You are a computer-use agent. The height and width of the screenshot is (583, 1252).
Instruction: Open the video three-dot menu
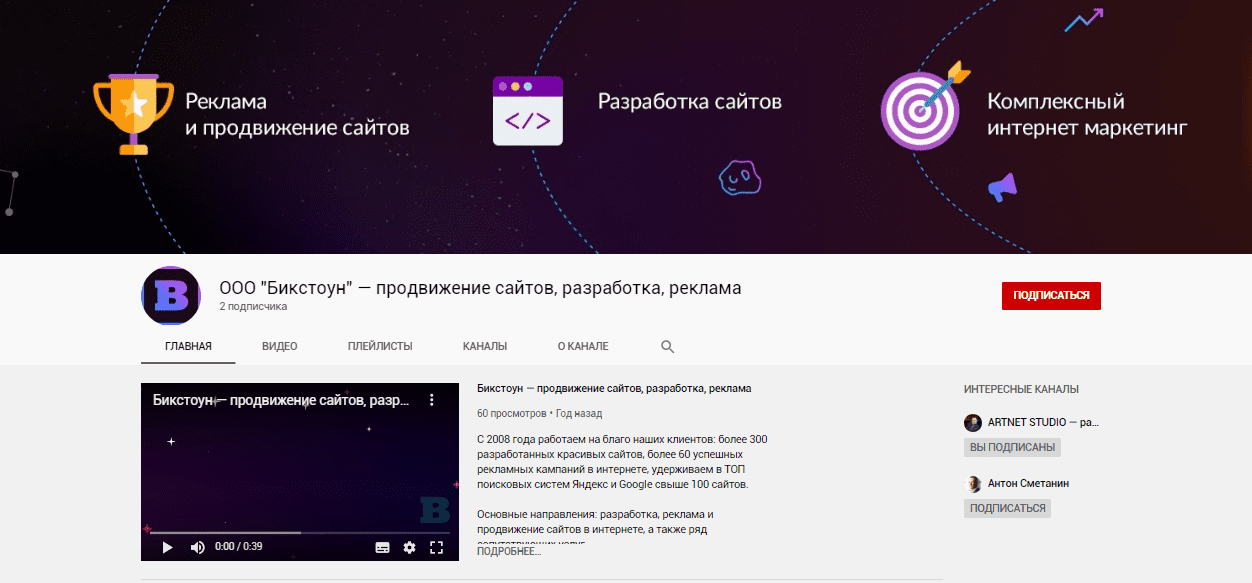point(432,400)
